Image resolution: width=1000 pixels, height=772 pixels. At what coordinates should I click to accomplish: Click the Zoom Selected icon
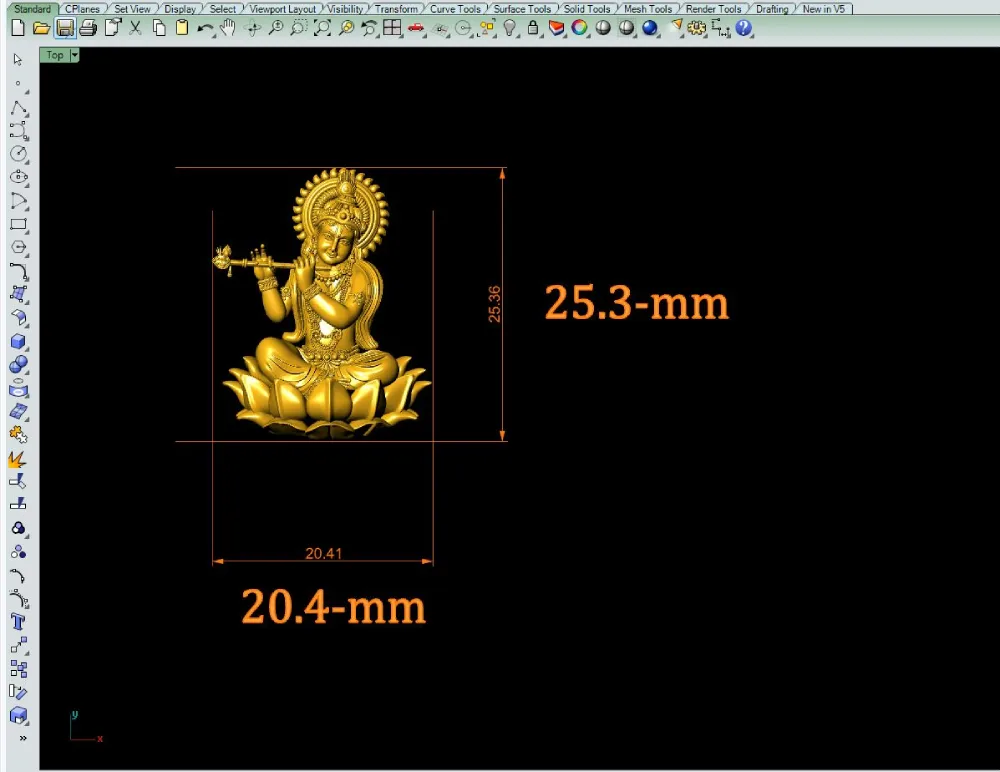point(346,28)
